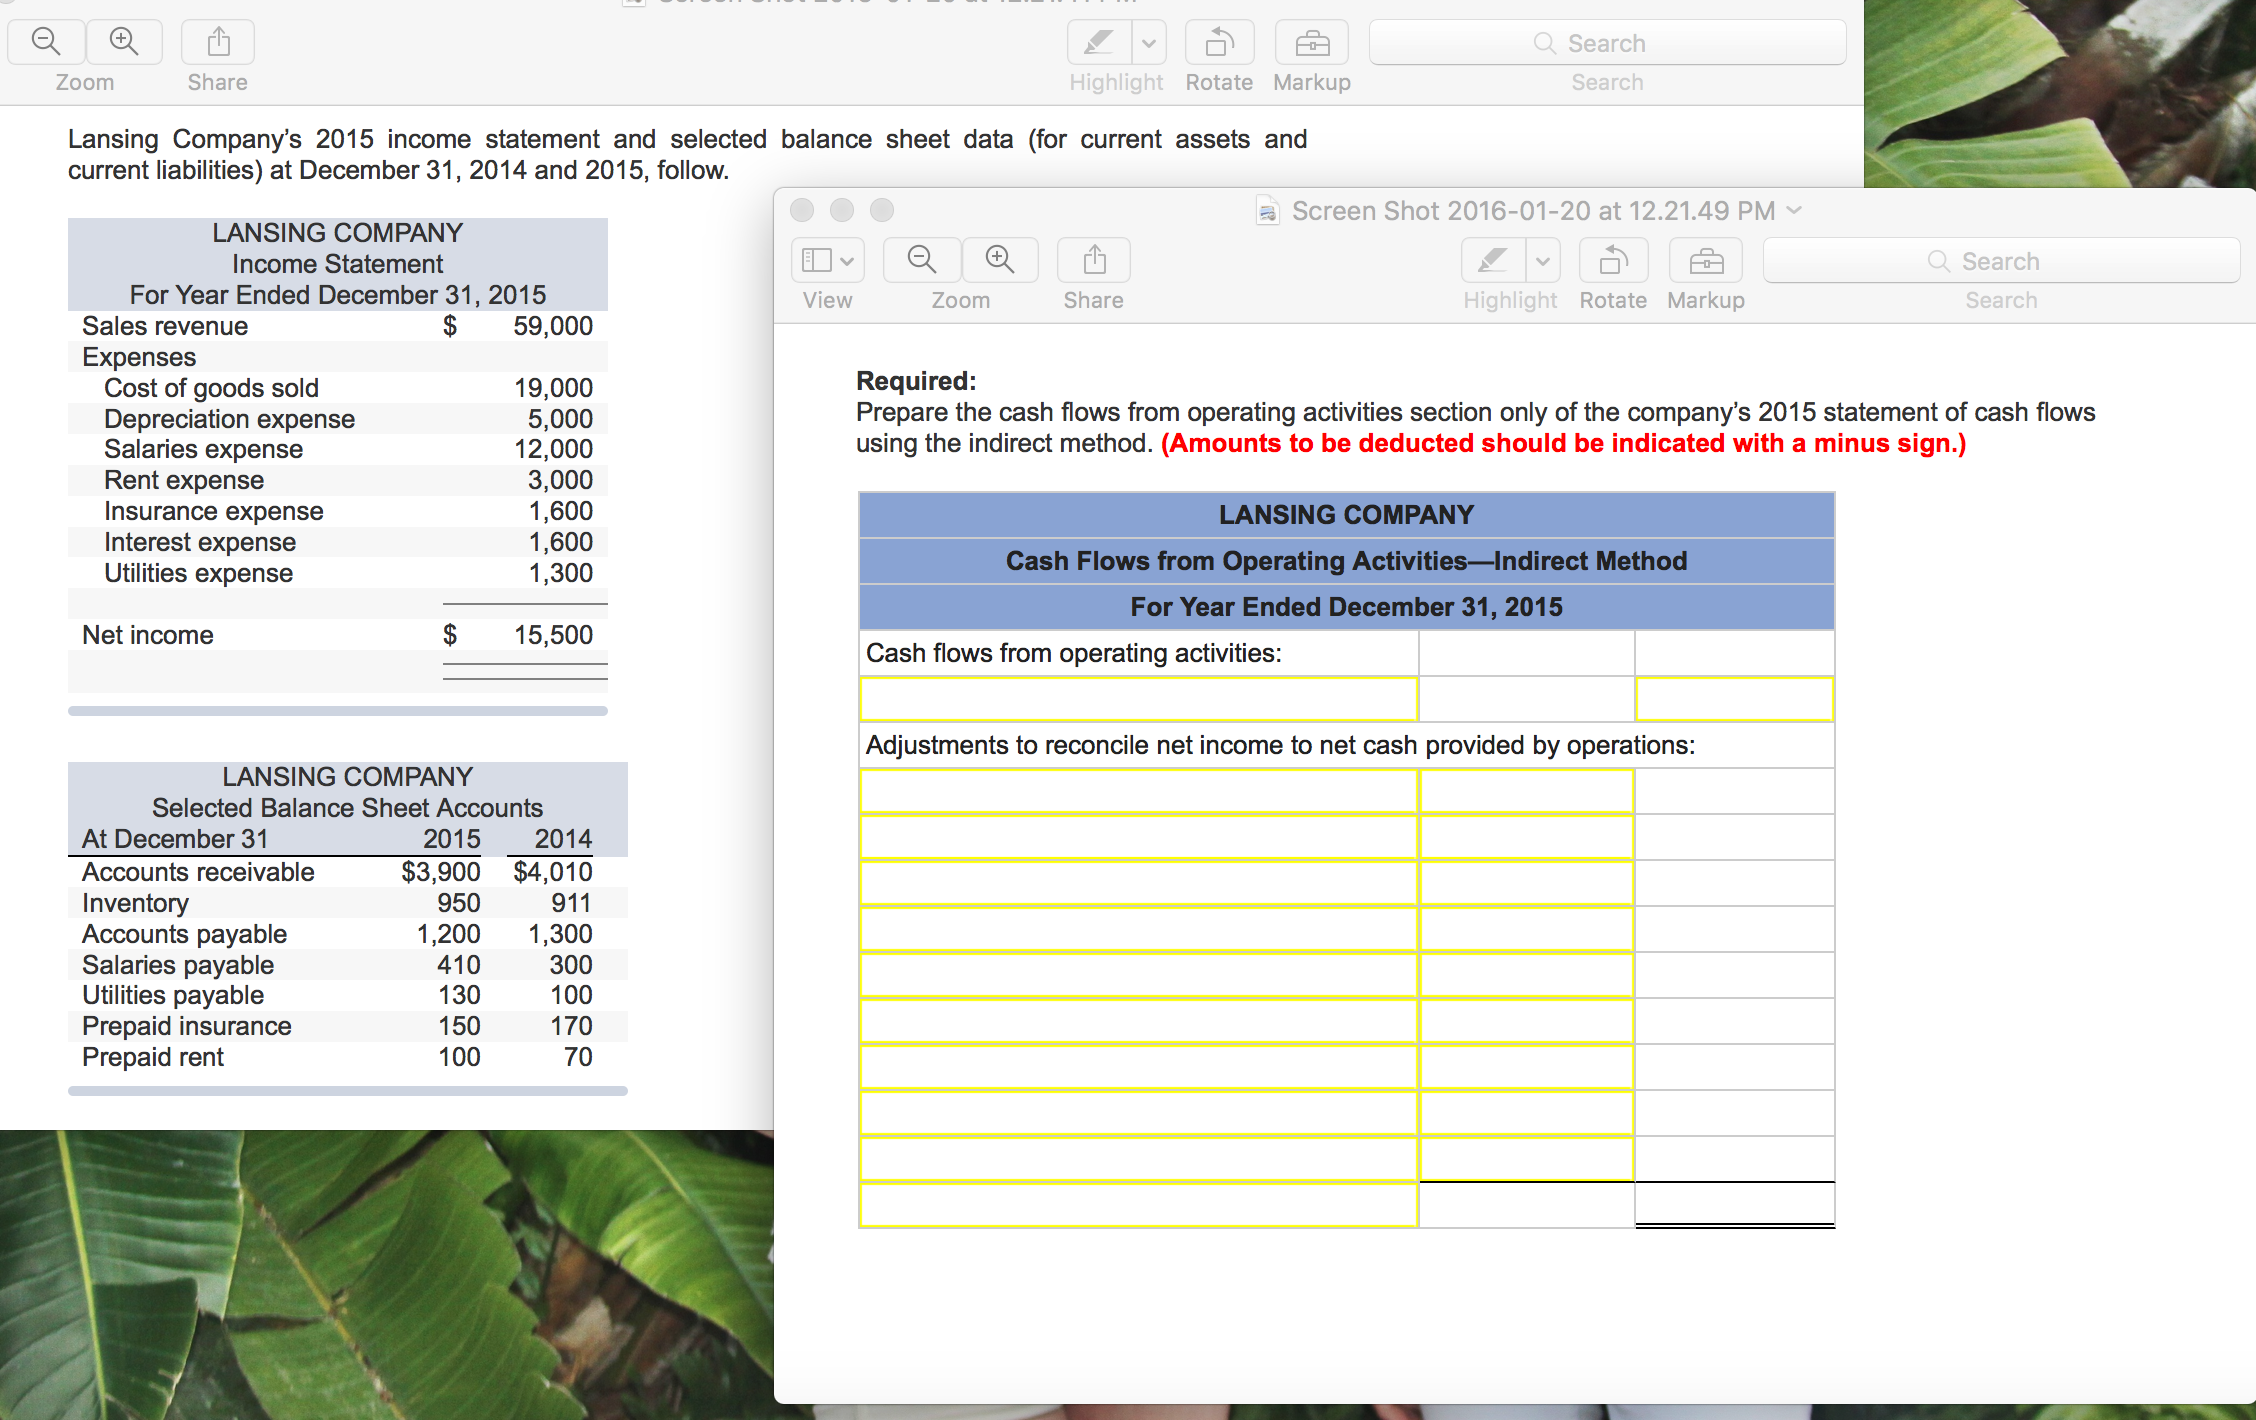
Task: Click the Rotate icon in the front window
Action: pyautogui.click(x=1612, y=260)
